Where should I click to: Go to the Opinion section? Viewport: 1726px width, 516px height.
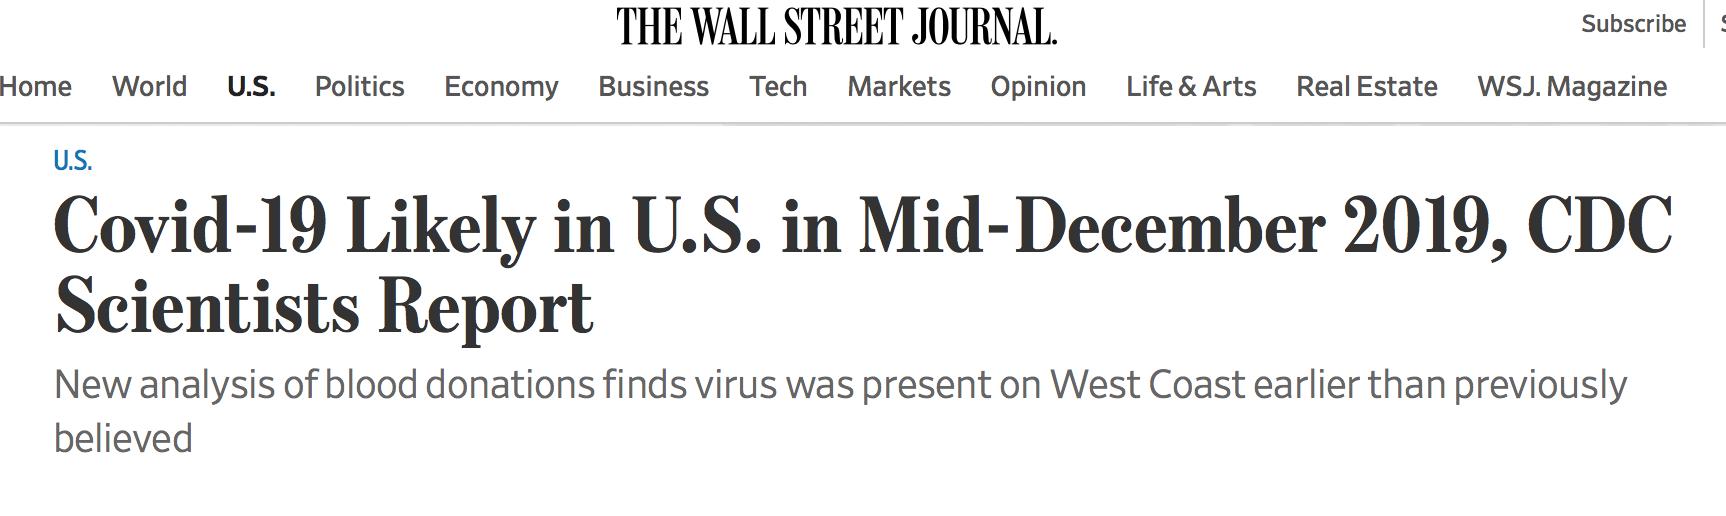(x=1038, y=88)
